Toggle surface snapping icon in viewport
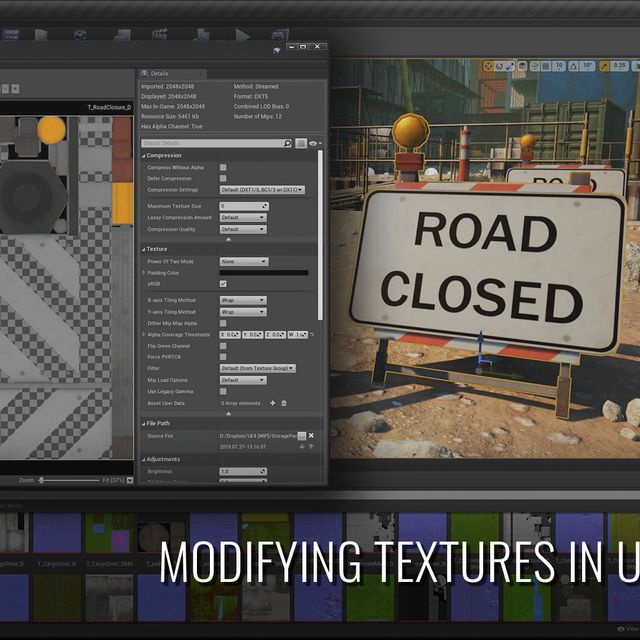This screenshot has height=640, width=640. 535,66
